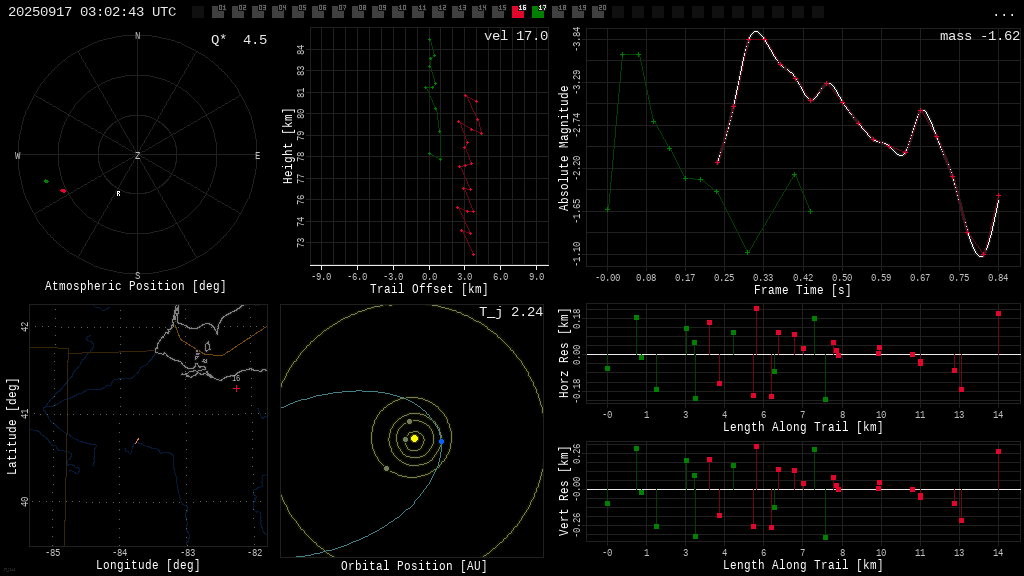The width and height of the screenshot is (1024, 576).
Task: Select station indicator 18
Action: [x=558, y=11]
